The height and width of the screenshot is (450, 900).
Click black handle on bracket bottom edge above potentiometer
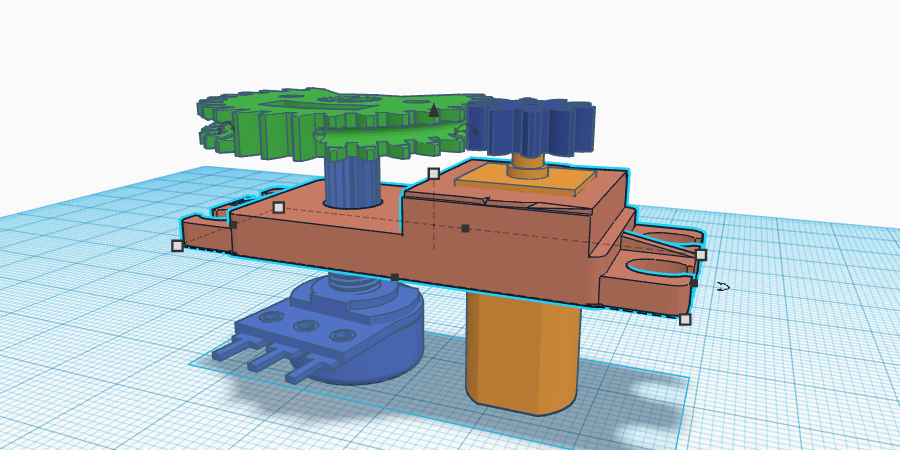(395, 277)
